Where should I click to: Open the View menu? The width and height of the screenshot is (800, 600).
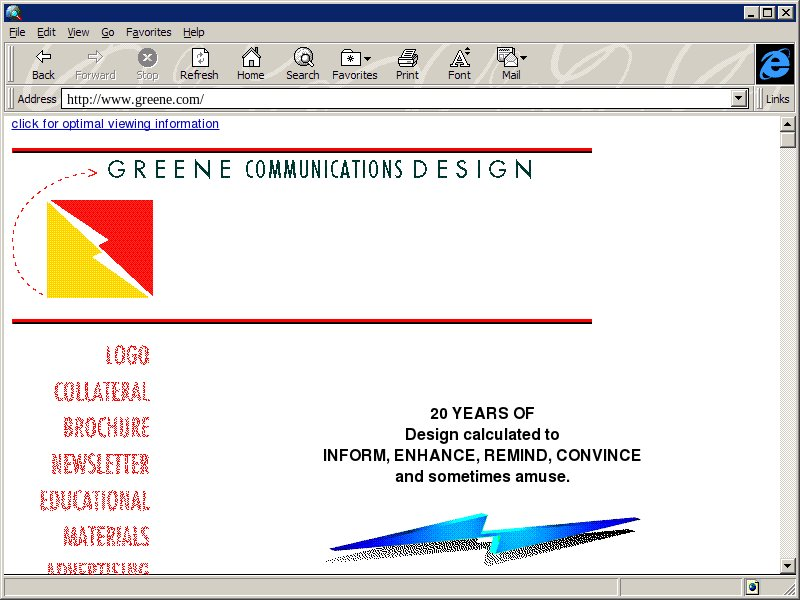[x=78, y=32]
